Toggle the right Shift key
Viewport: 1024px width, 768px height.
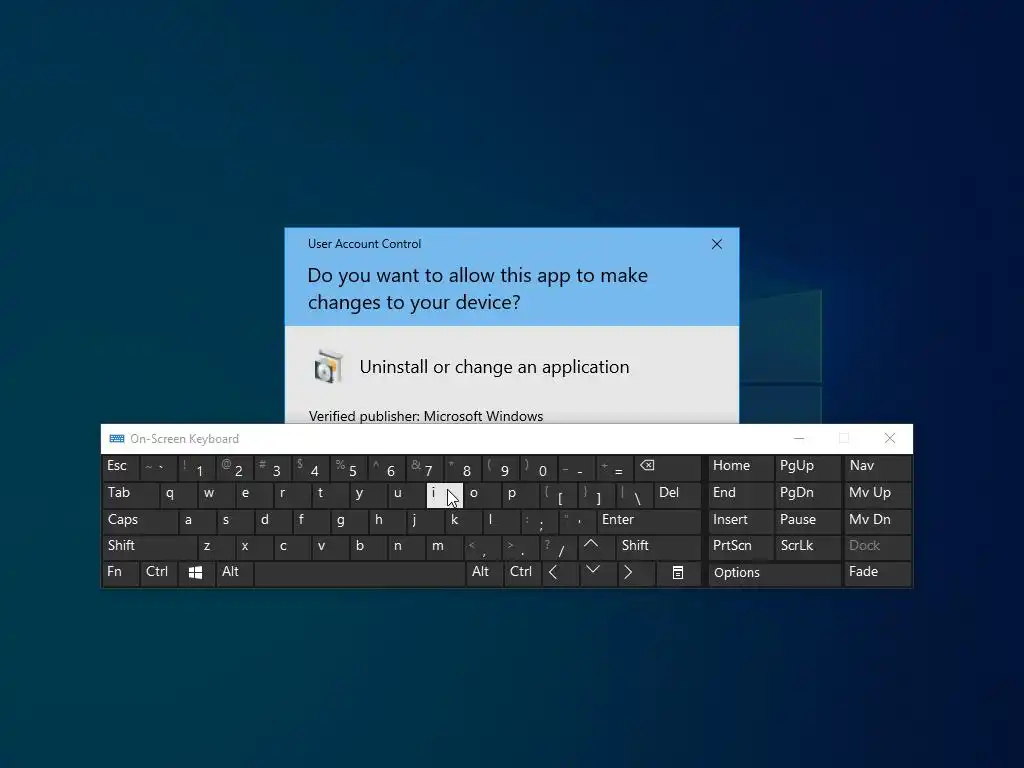(x=658, y=547)
